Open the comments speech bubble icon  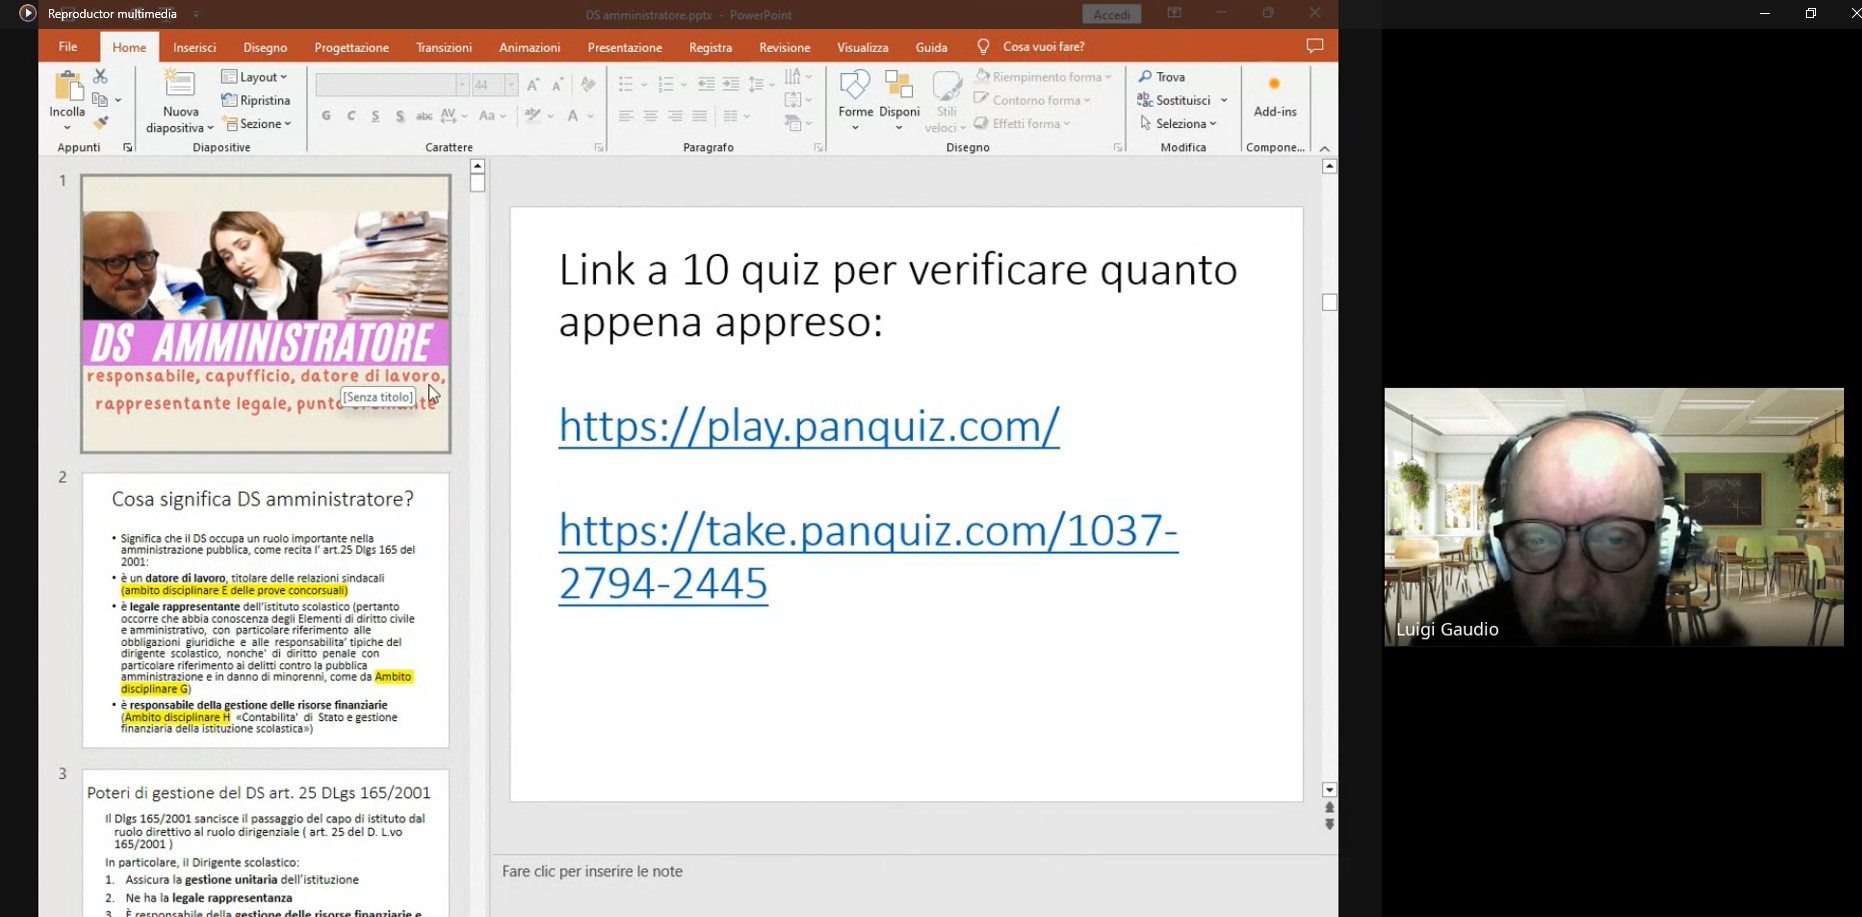(1315, 46)
